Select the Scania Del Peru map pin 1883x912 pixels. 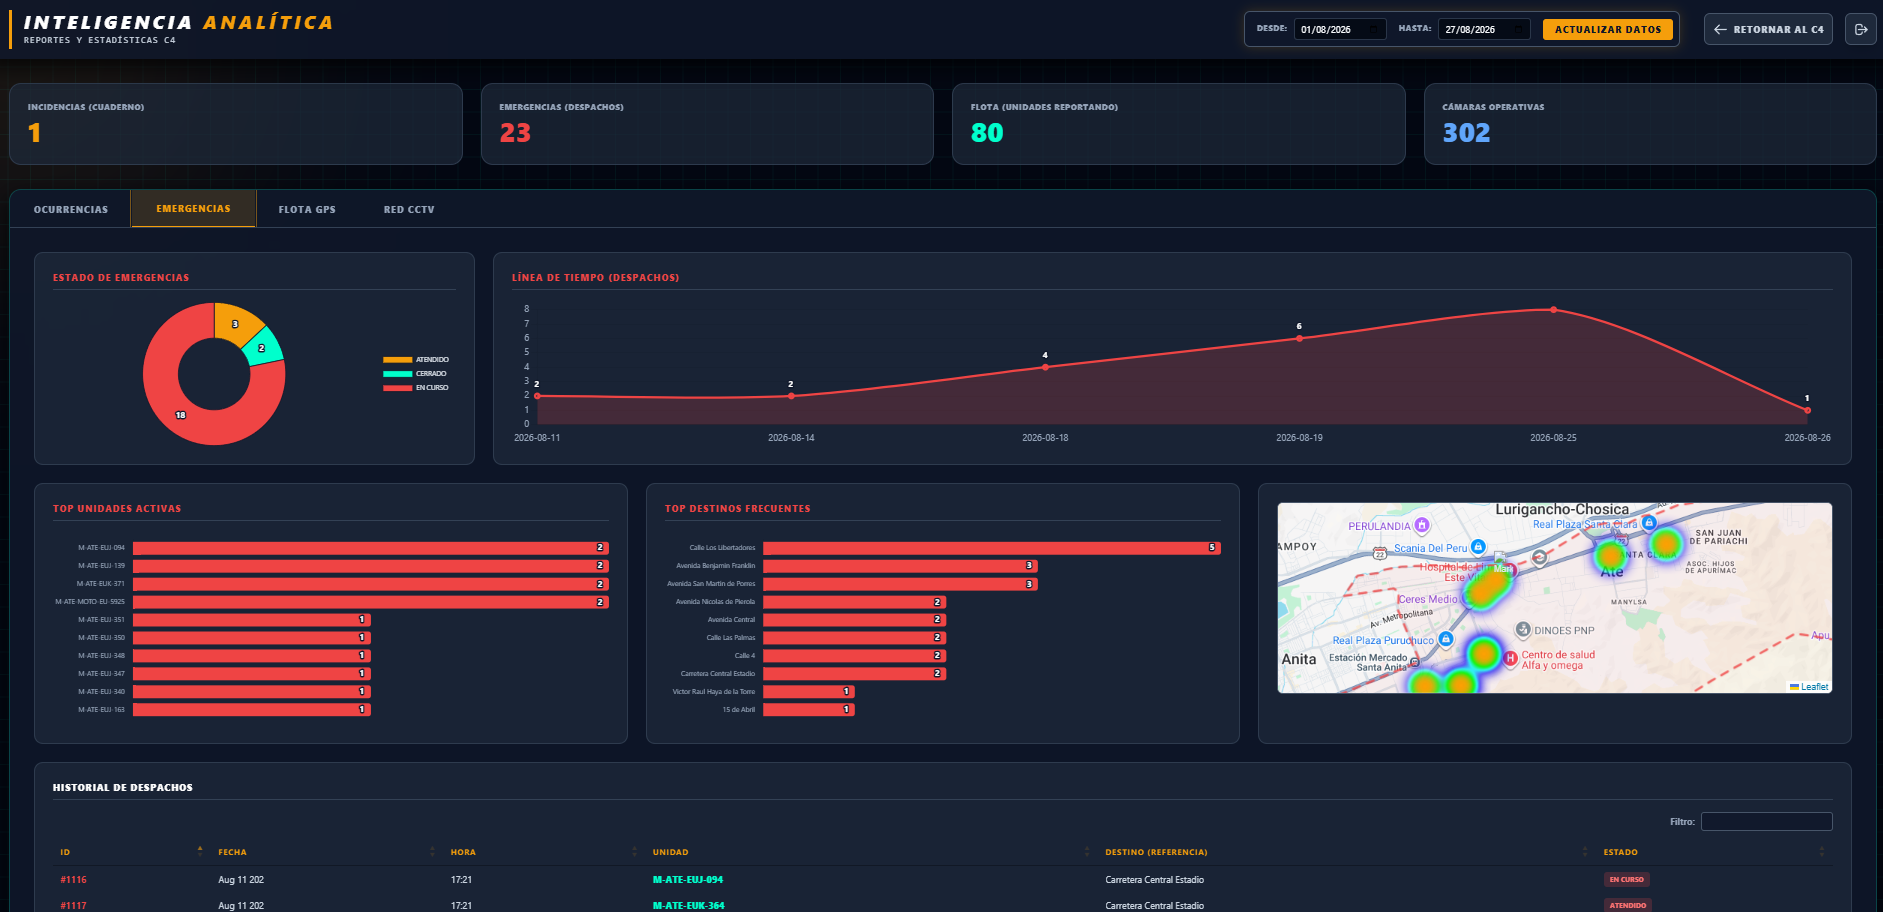coord(1478,547)
